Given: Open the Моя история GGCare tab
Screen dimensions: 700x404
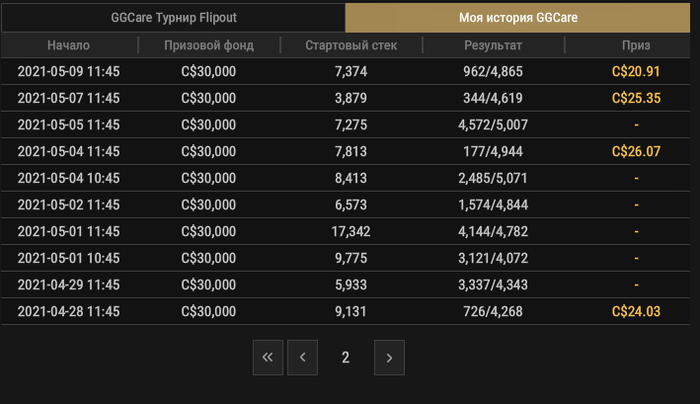Looking at the screenshot, I should click(x=520, y=18).
